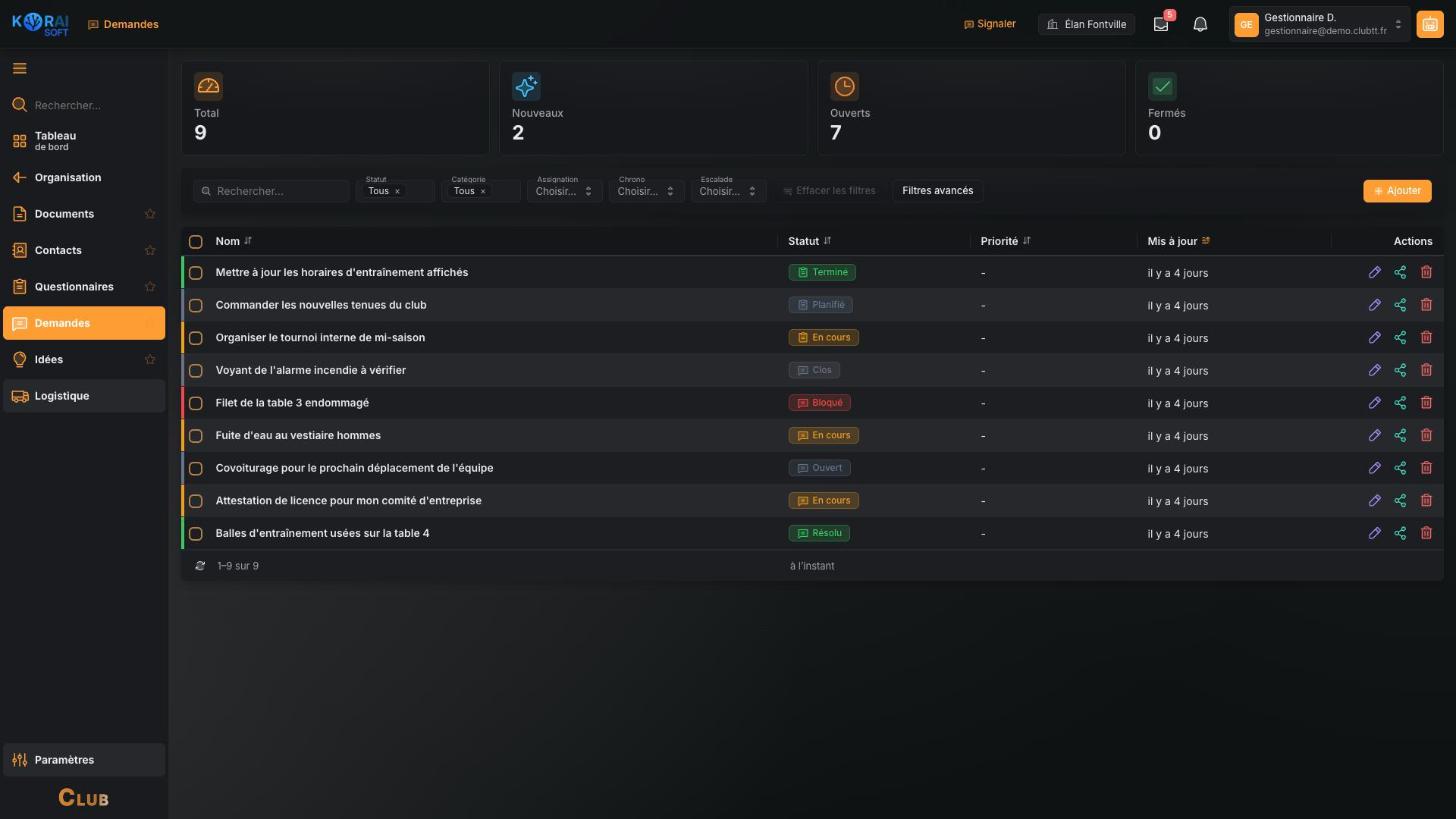The width and height of the screenshot is (1456, 819).
Task: Open the notifications bell
Action: (x=1200, y=24)
